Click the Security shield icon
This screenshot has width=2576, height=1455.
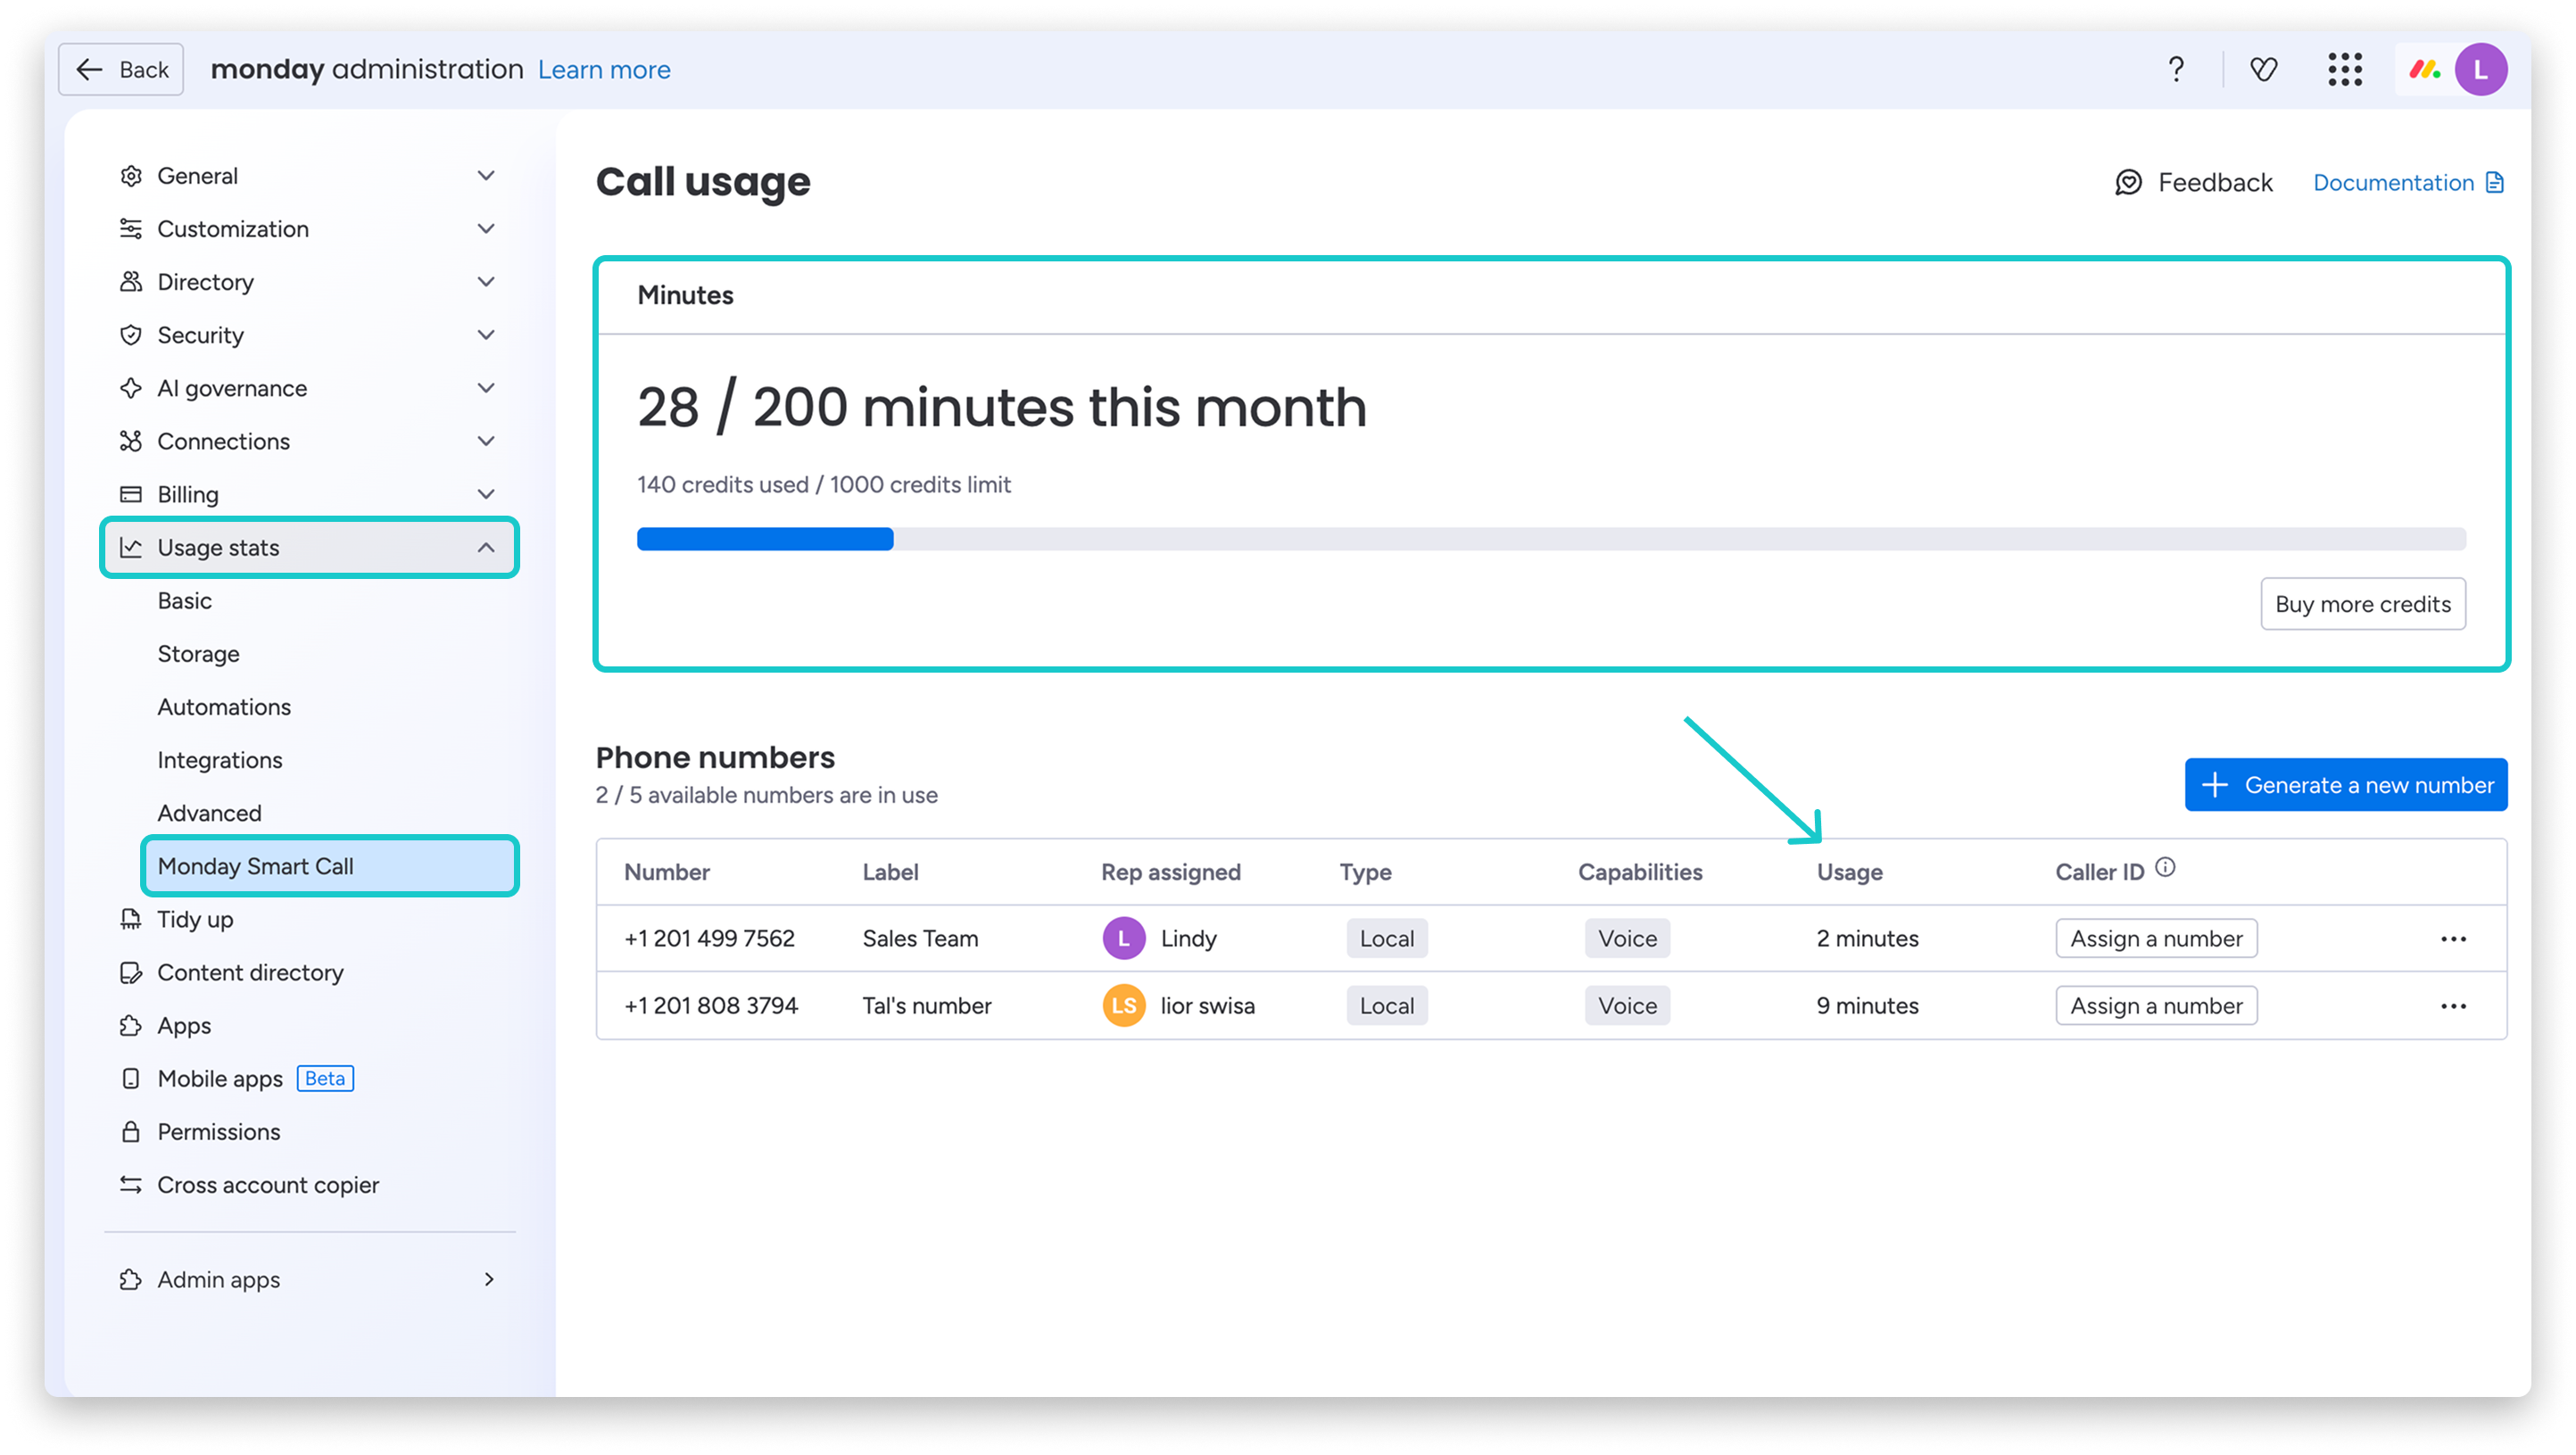coord(131,335)
